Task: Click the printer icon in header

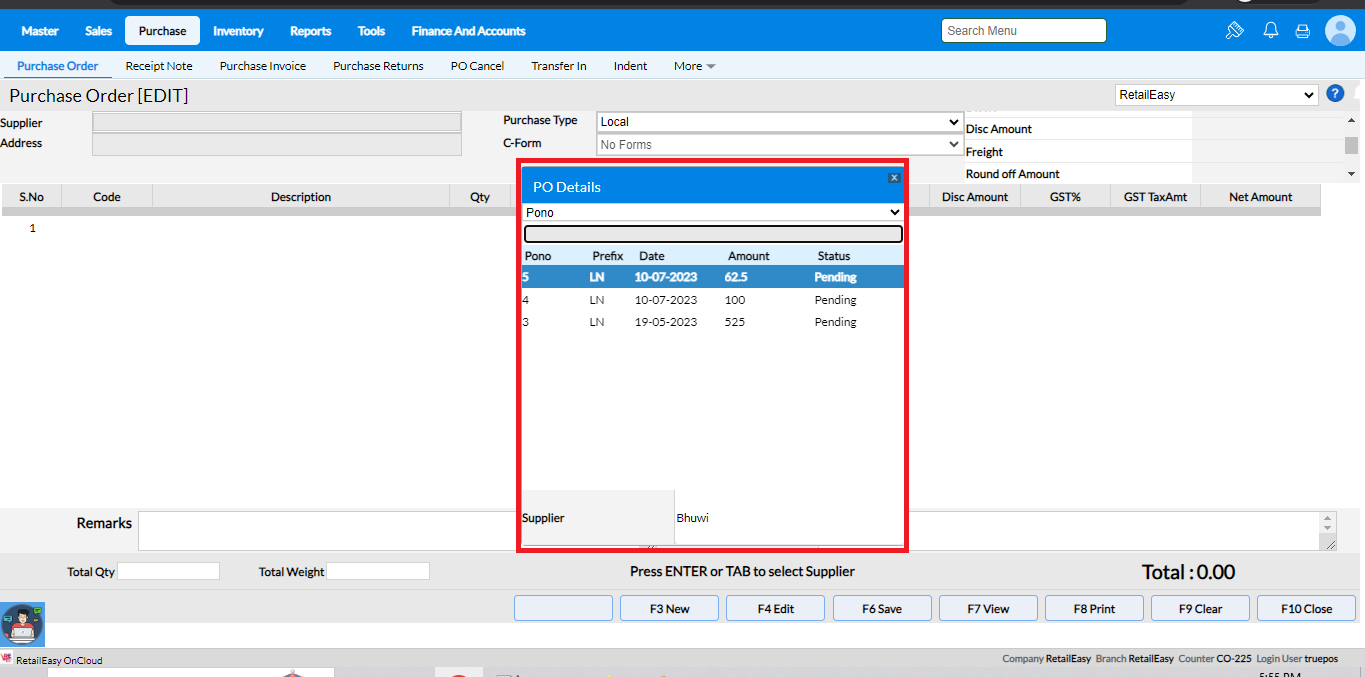Action: pyautogui.click(x=1302, y=31)
